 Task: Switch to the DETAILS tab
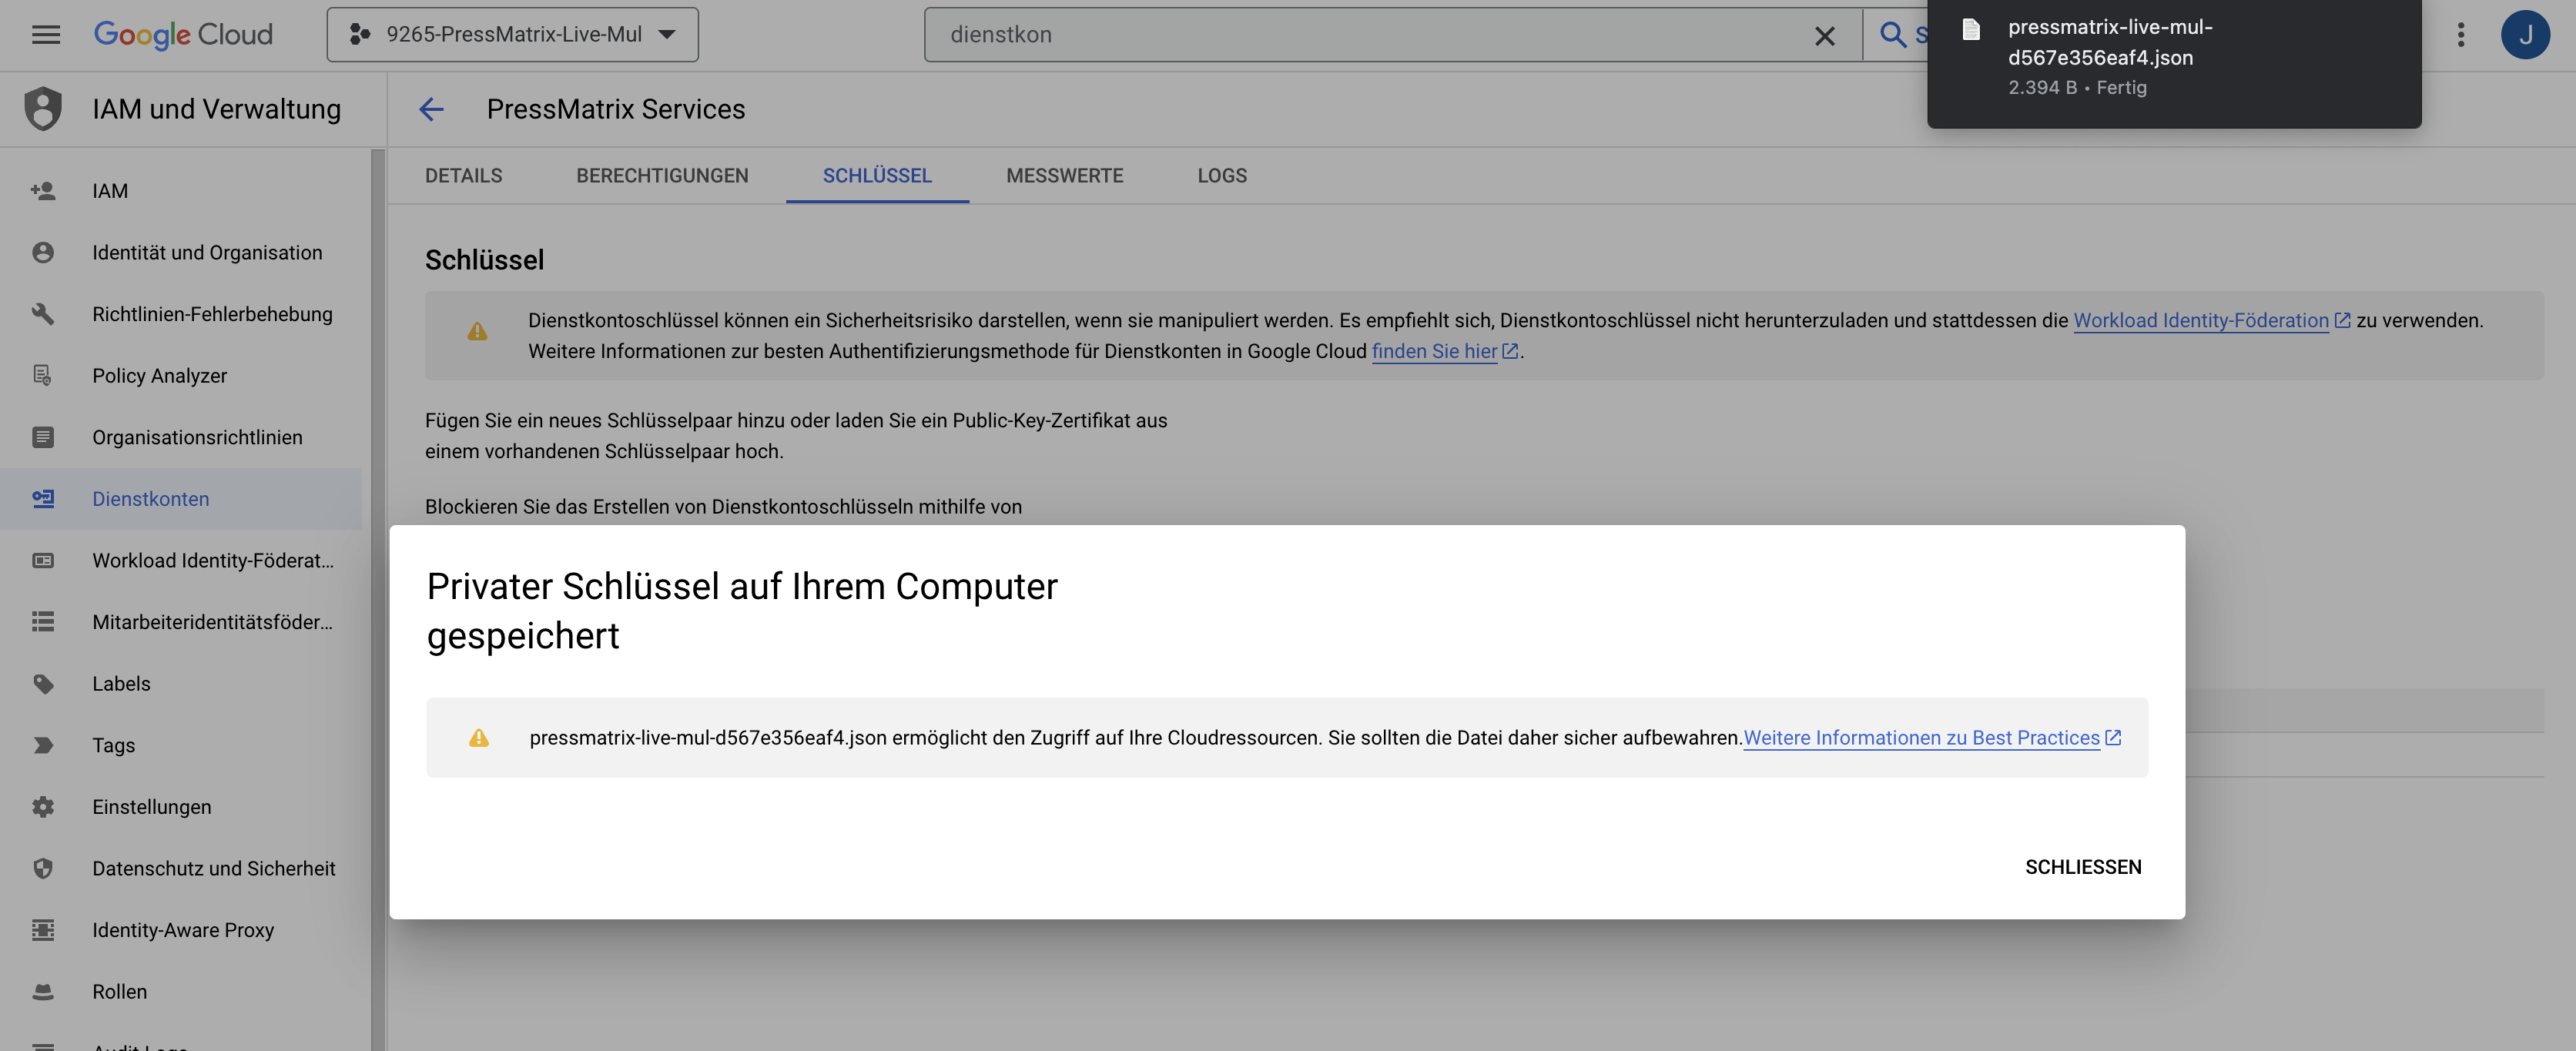(464, 176)
